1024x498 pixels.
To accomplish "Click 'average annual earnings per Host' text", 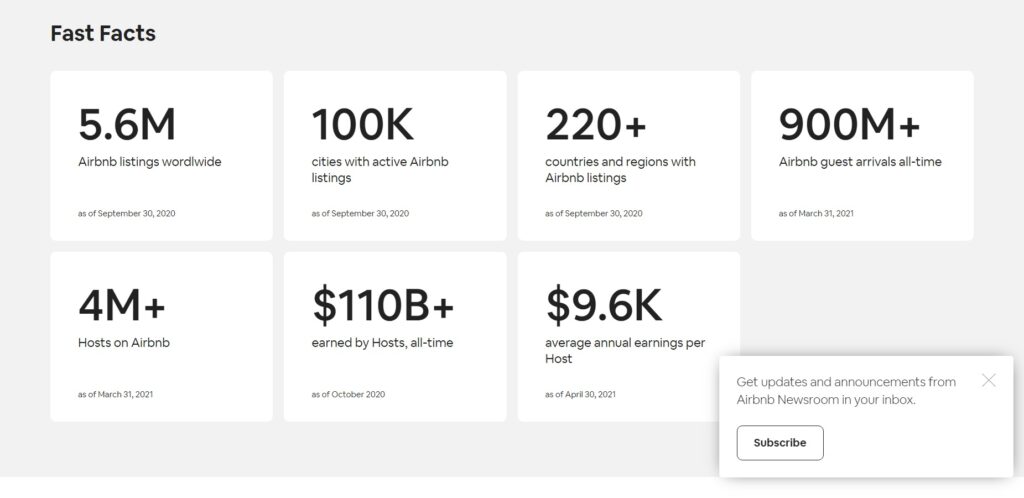I will click(625, 350).
